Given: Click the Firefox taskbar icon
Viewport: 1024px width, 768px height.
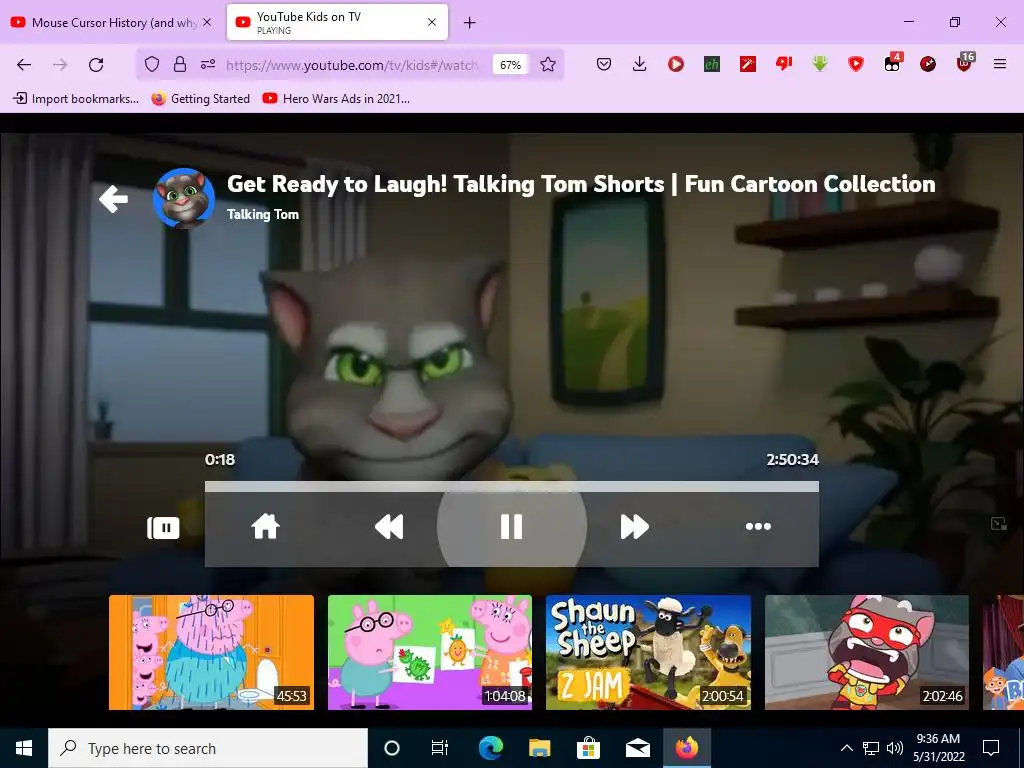Looking at the screenshot, I should click(687, 748).
